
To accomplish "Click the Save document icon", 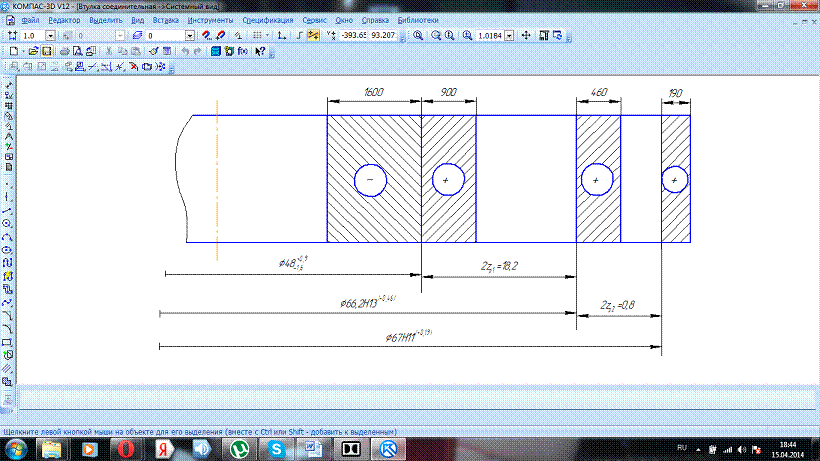I will point(47,49).
